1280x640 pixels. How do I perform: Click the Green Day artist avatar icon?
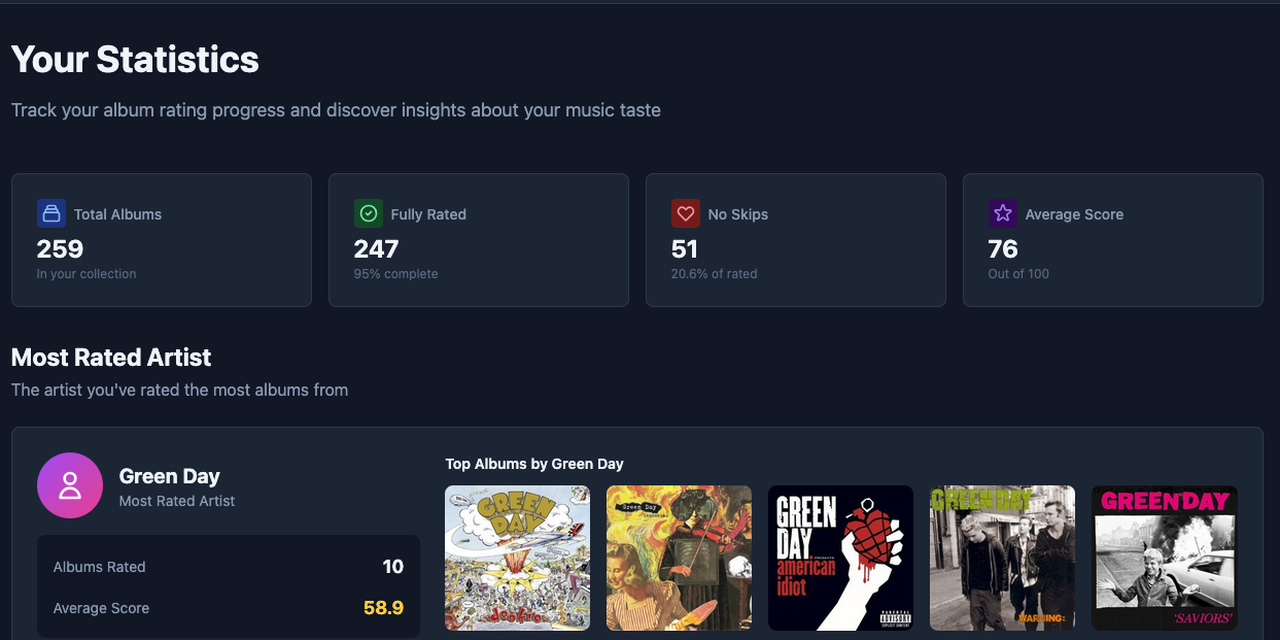(70, 486)
